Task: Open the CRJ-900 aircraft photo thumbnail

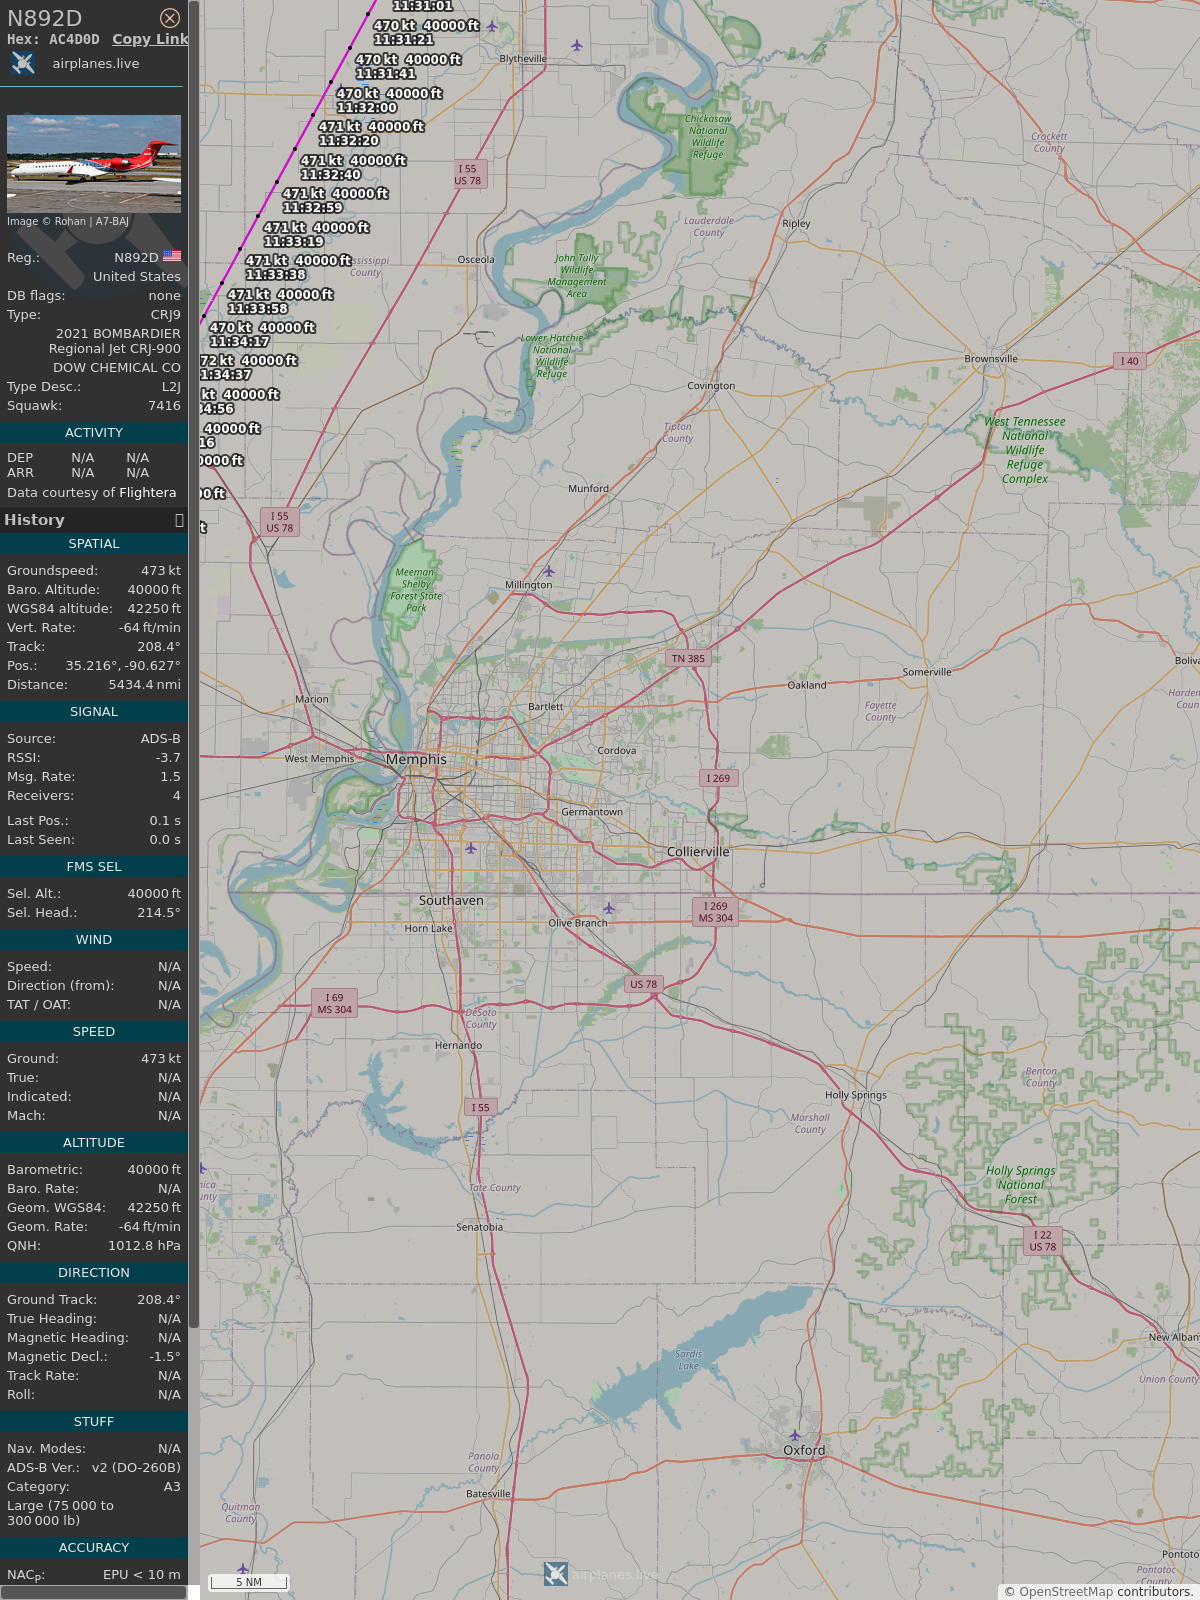Action: (94, 163)
